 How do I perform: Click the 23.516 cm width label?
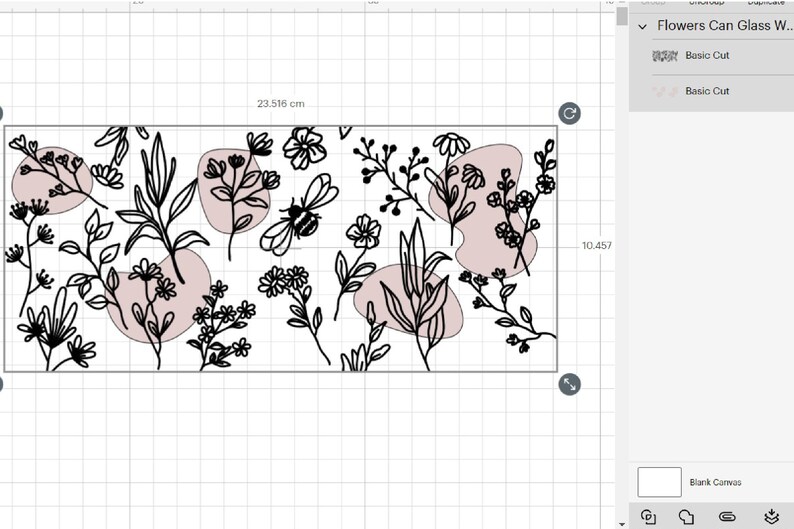click(x=281, y=104)
